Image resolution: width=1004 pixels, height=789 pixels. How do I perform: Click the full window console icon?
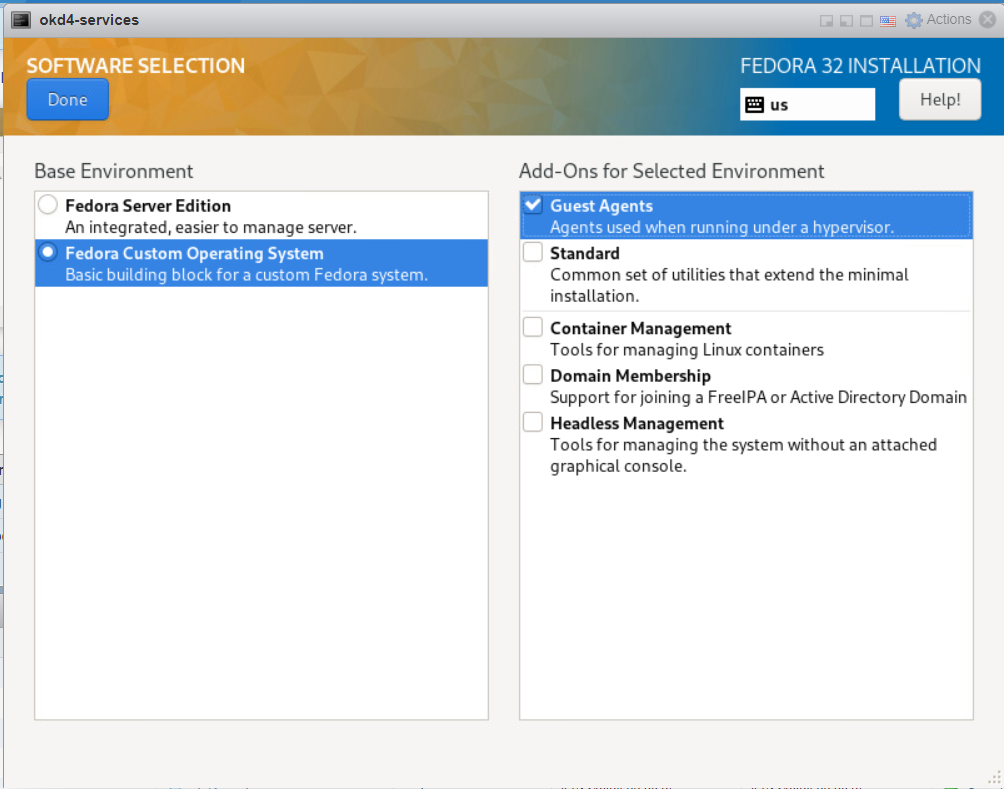coord(866,21)
